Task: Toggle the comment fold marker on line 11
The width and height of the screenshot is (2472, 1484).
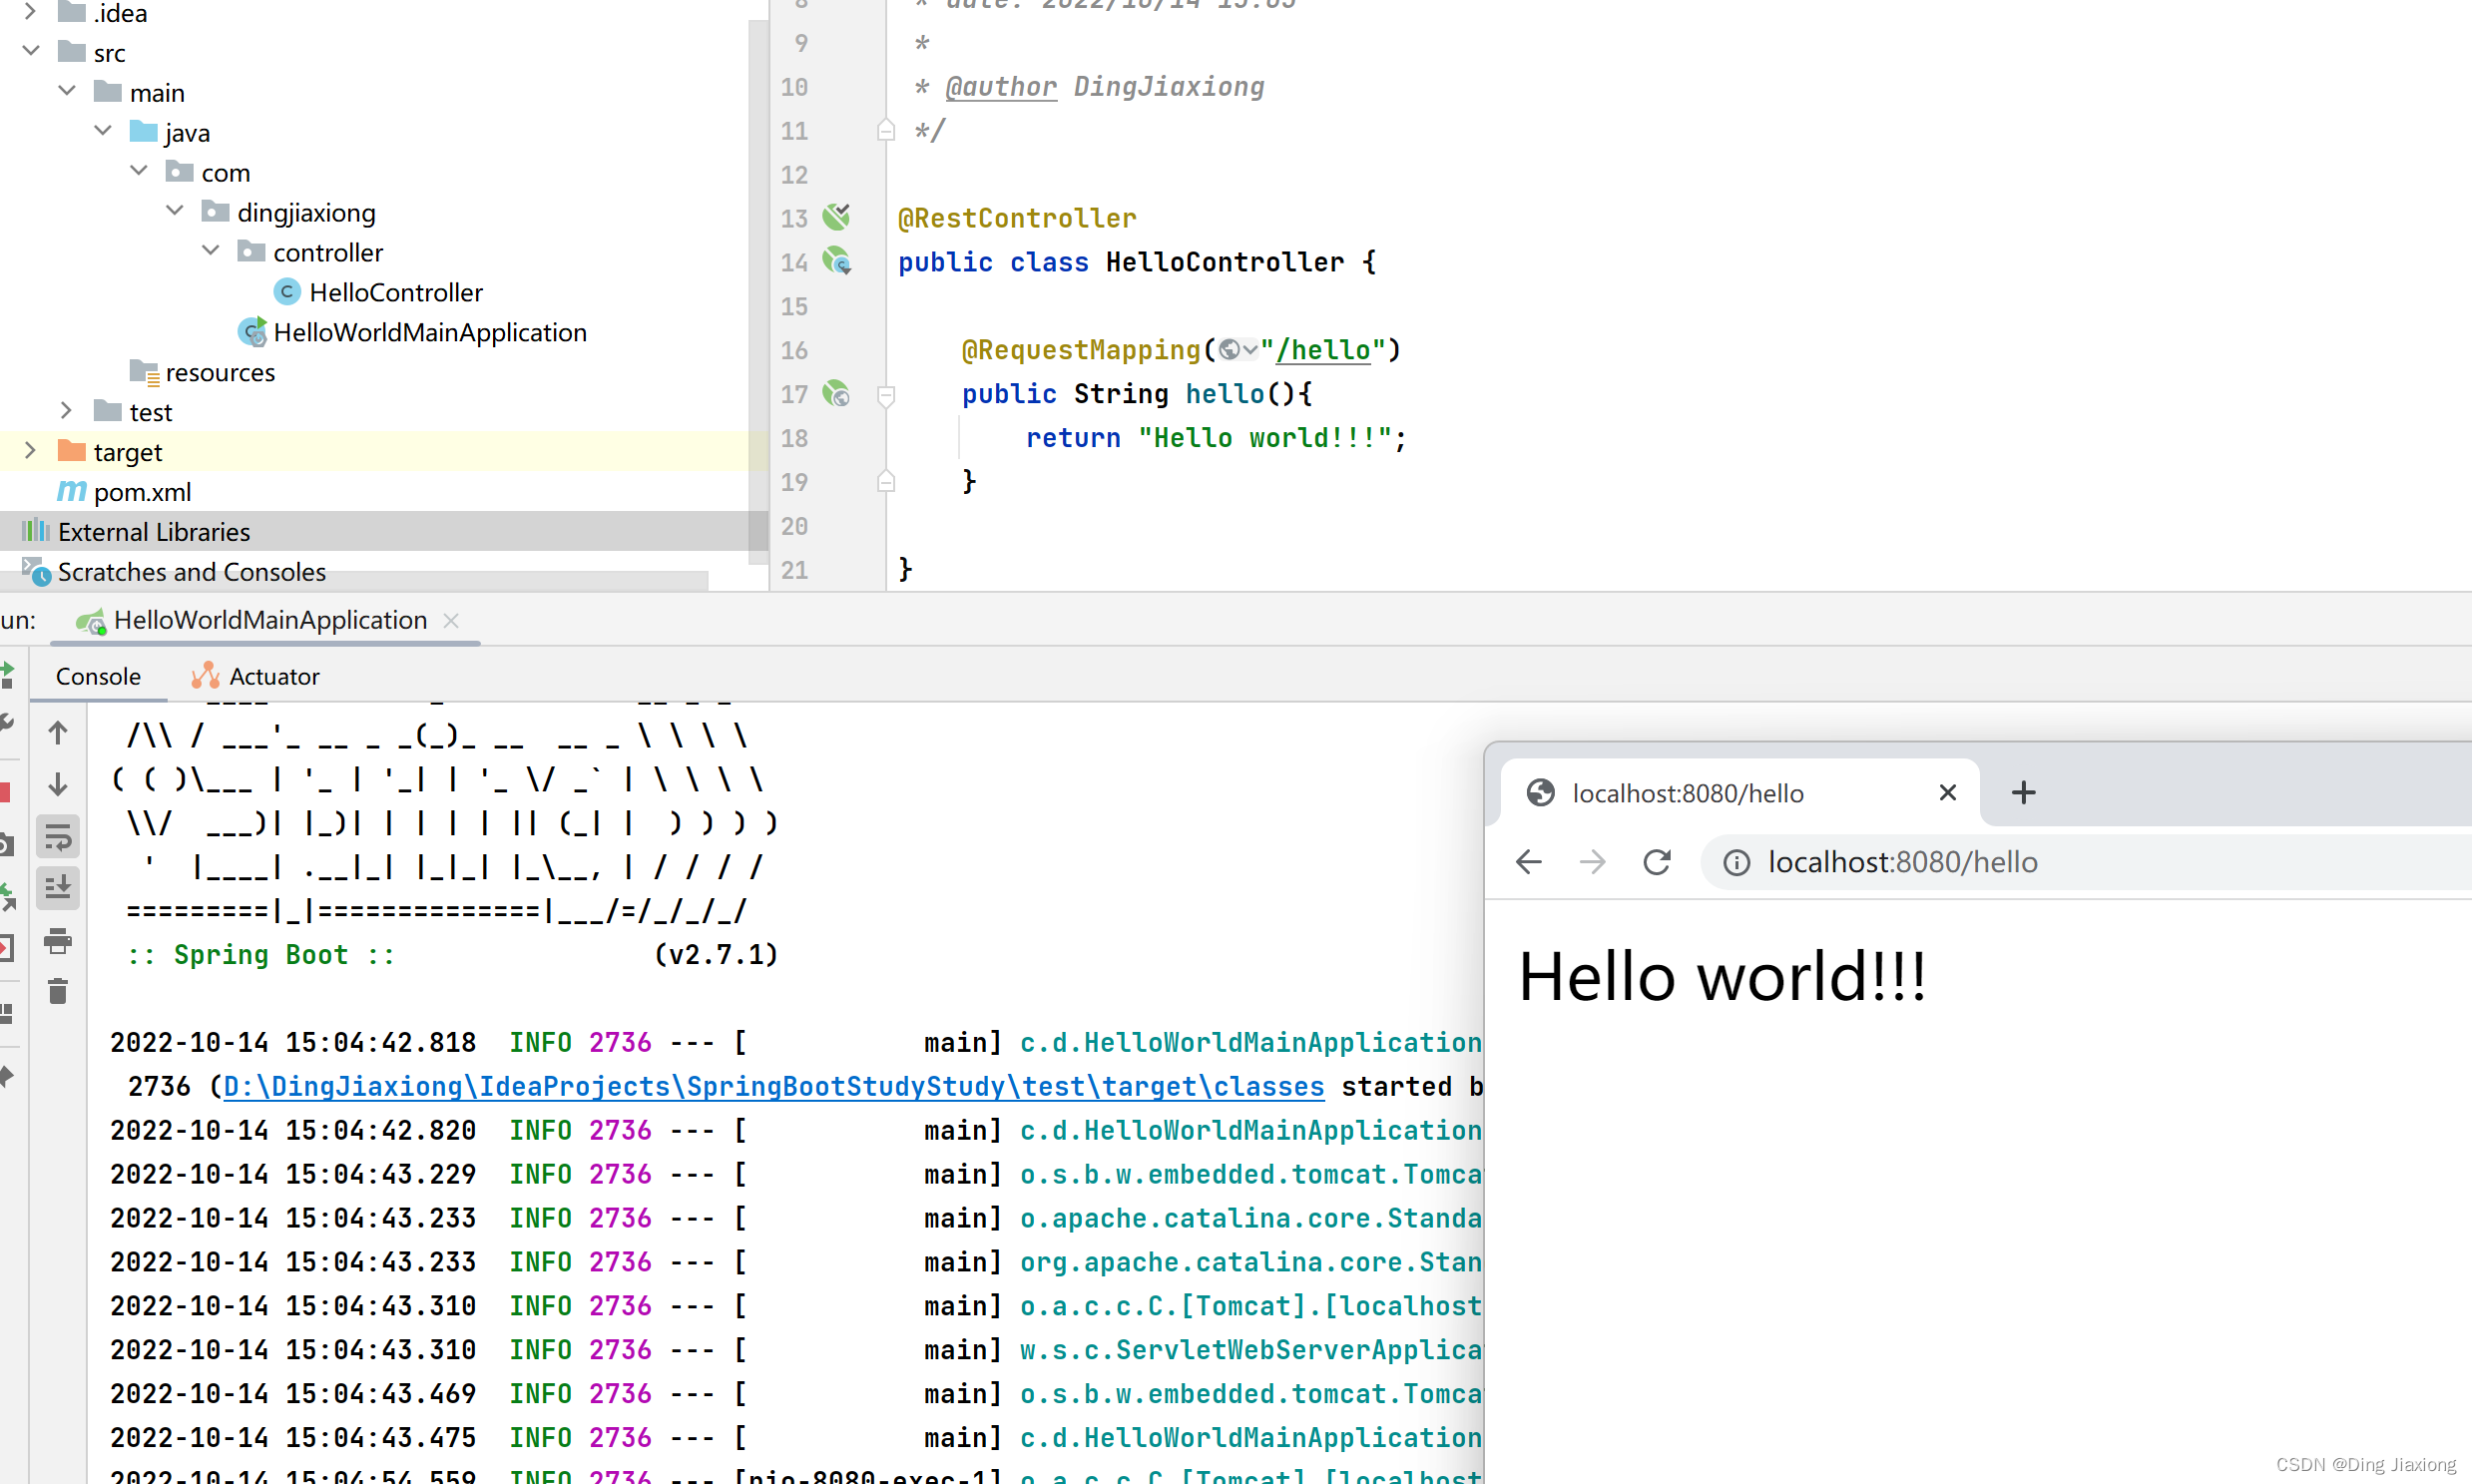Action: 886,130
